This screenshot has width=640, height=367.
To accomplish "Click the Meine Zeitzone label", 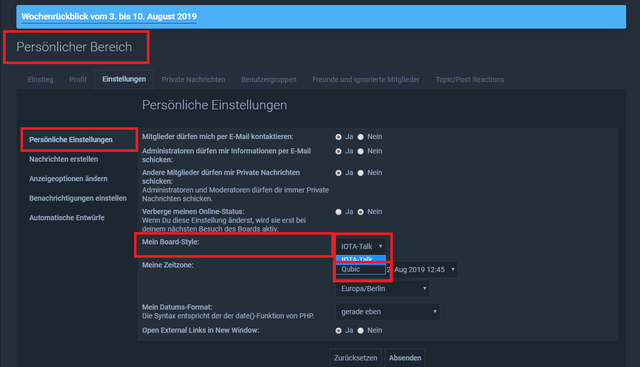I will pos(168,265).
